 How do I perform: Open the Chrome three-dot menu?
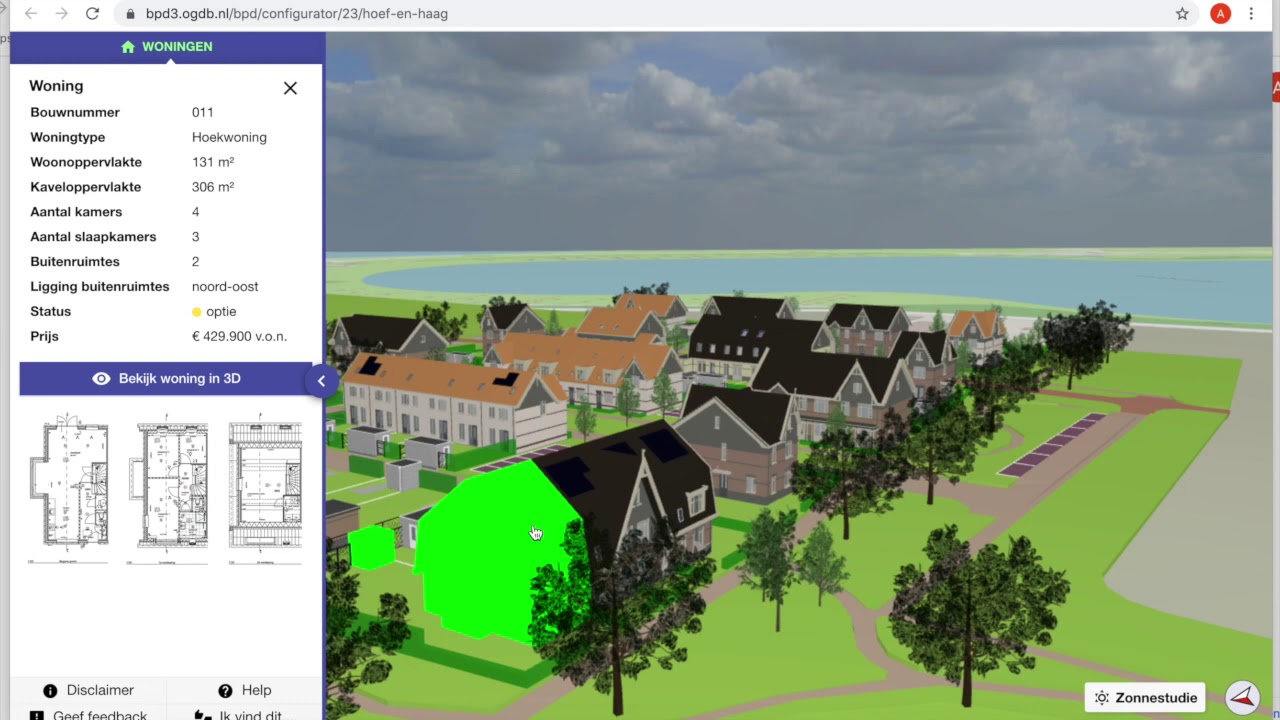[1252, 13]
